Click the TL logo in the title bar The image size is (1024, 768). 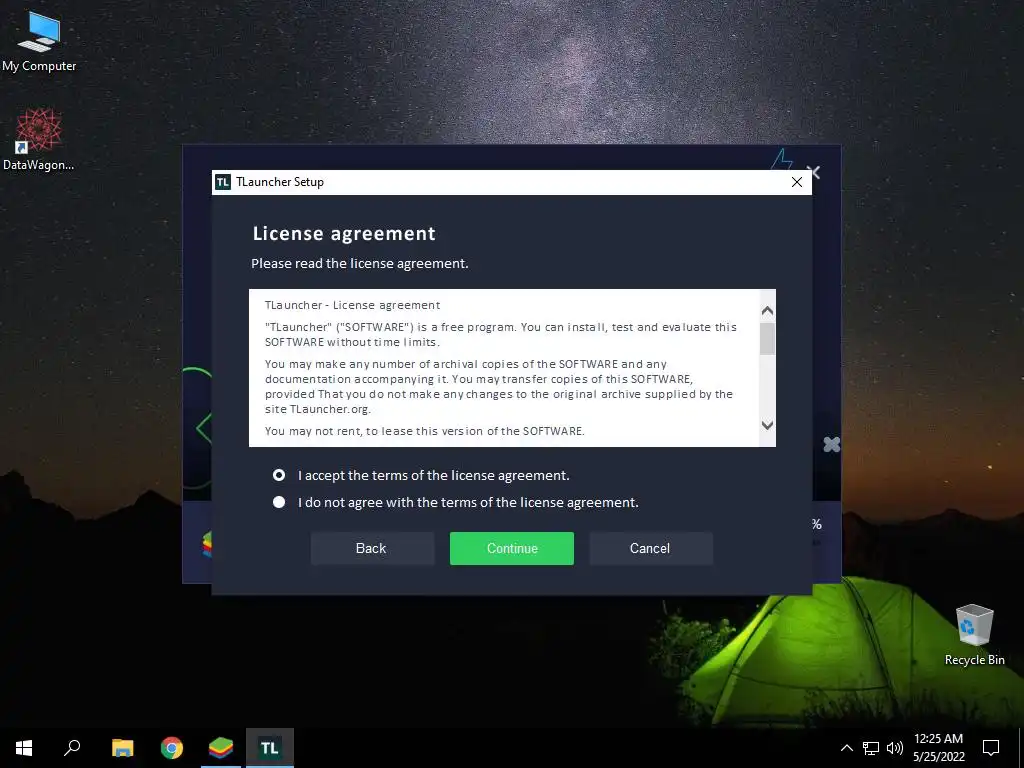223,182
